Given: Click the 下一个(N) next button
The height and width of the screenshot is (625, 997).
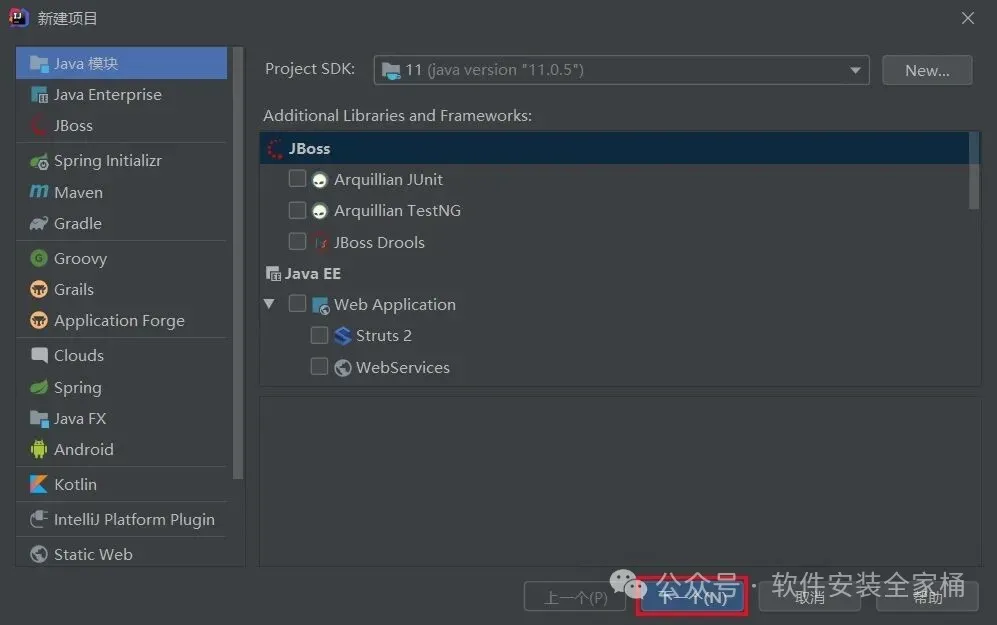Looking at the screenshot, I should [692, 596].
